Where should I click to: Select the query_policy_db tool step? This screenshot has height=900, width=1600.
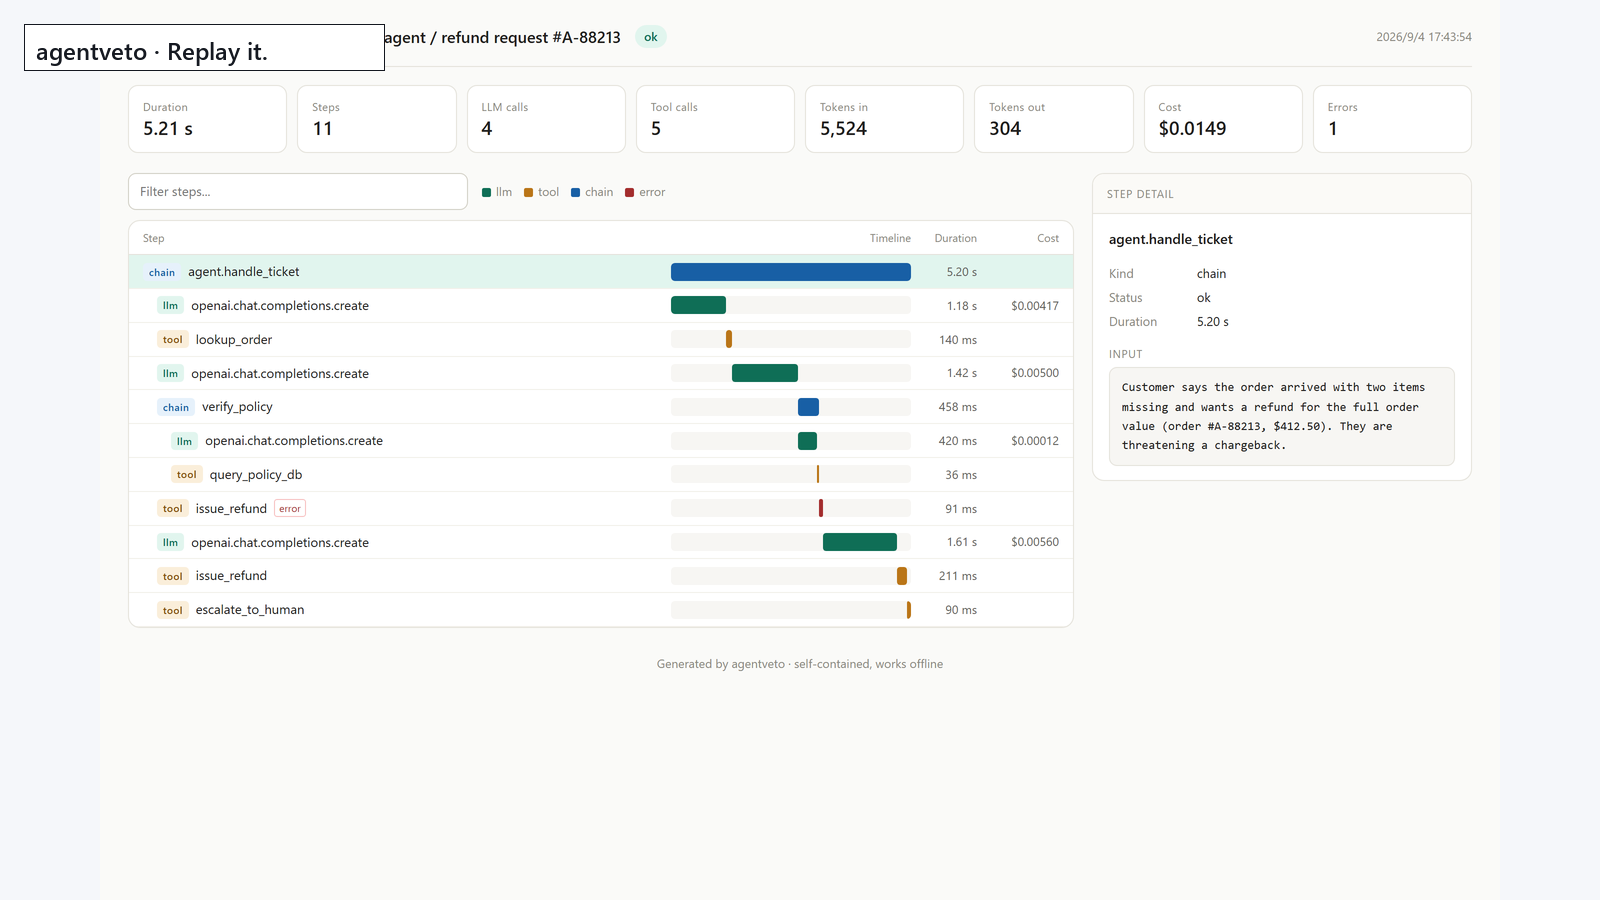[x=601, y=475]
